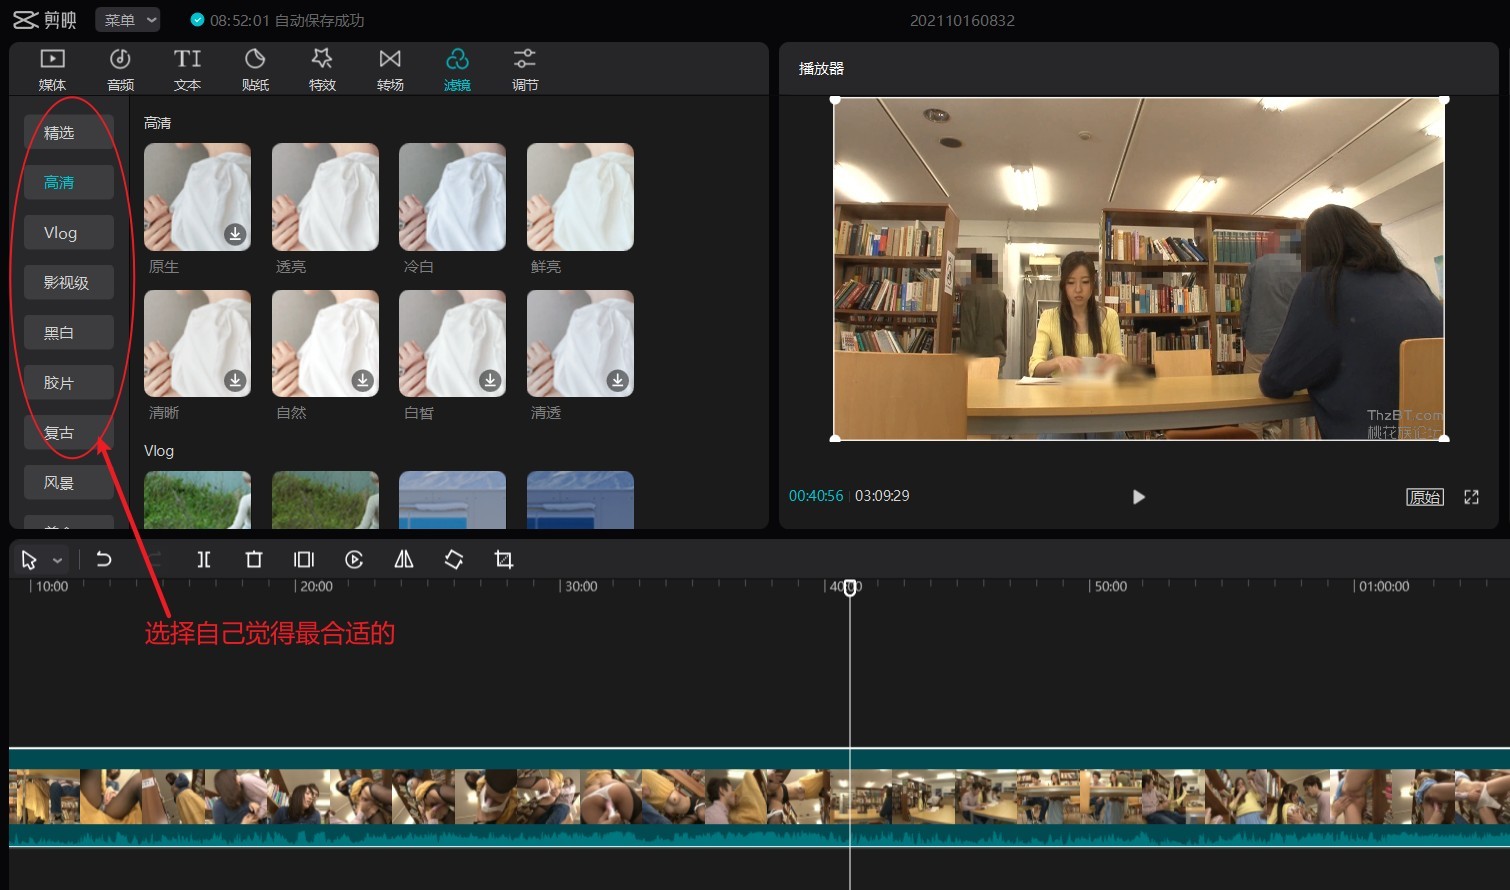
Task: Select the 影视级 filter category
Action: 69,282
